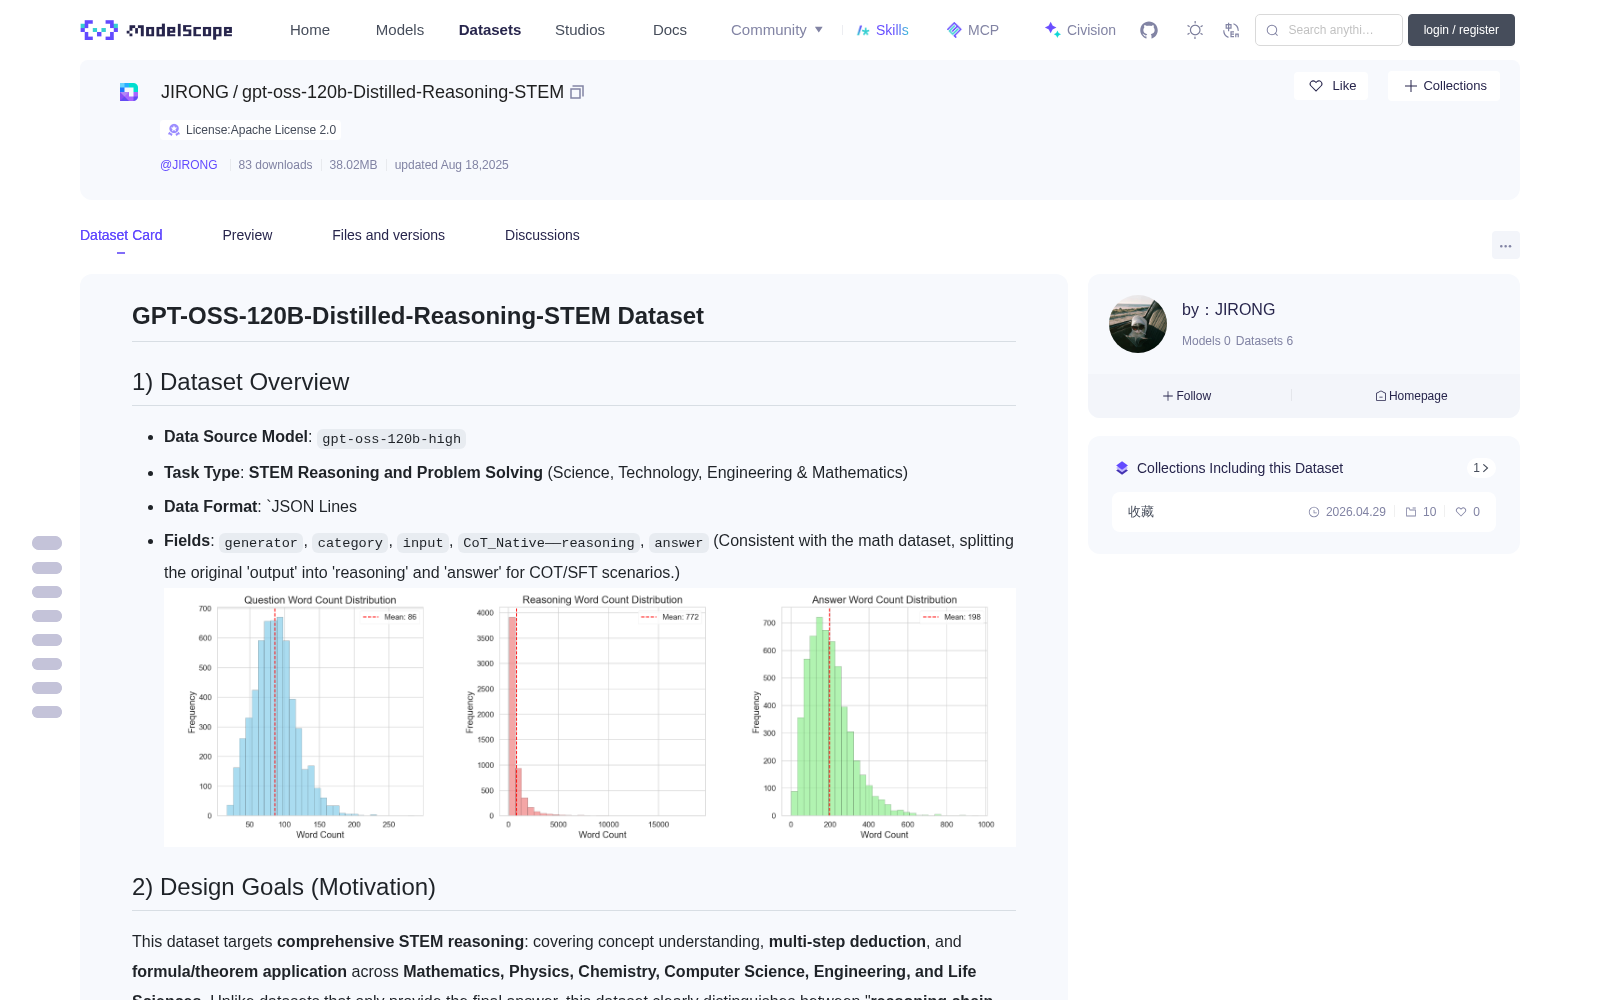
Task: Click the Civision star icon
Action: (1052, 30)
